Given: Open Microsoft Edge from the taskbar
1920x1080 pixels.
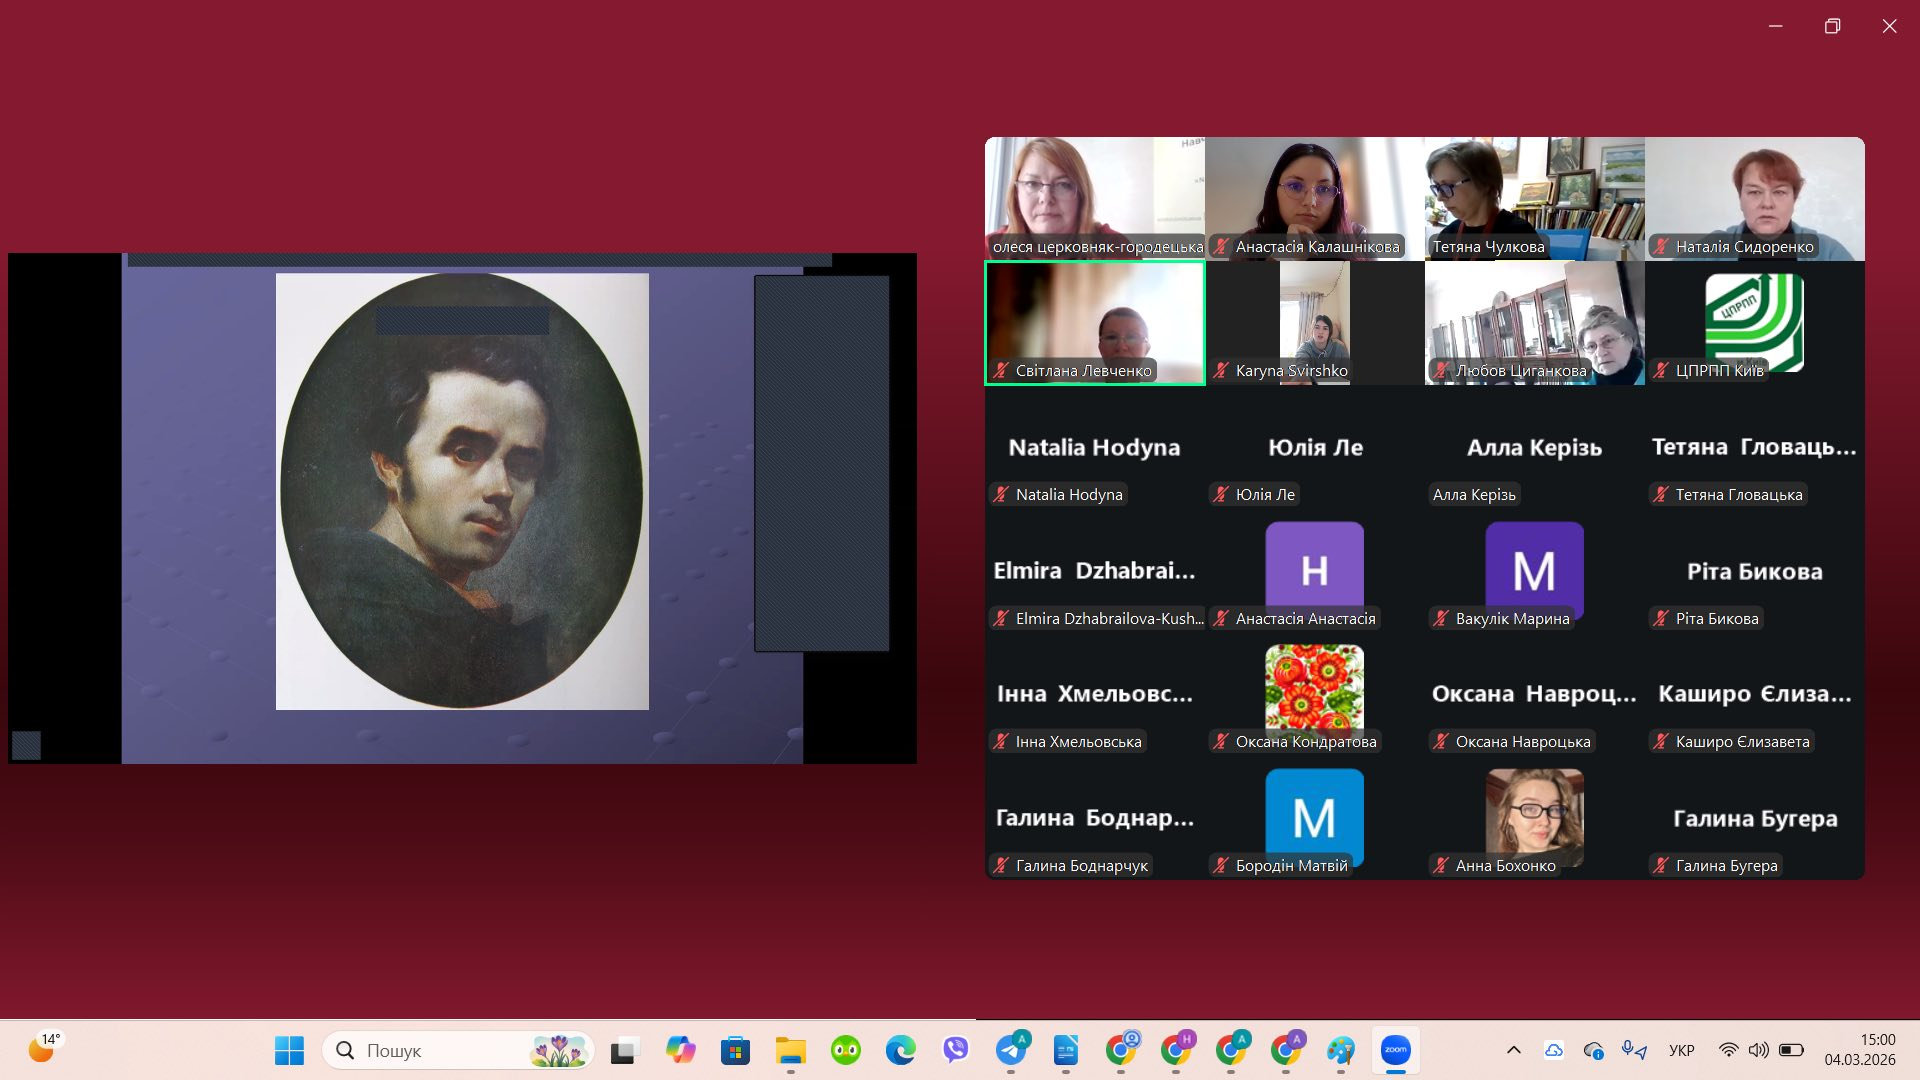Looking at the screenshot, I should coord(901,1050).
